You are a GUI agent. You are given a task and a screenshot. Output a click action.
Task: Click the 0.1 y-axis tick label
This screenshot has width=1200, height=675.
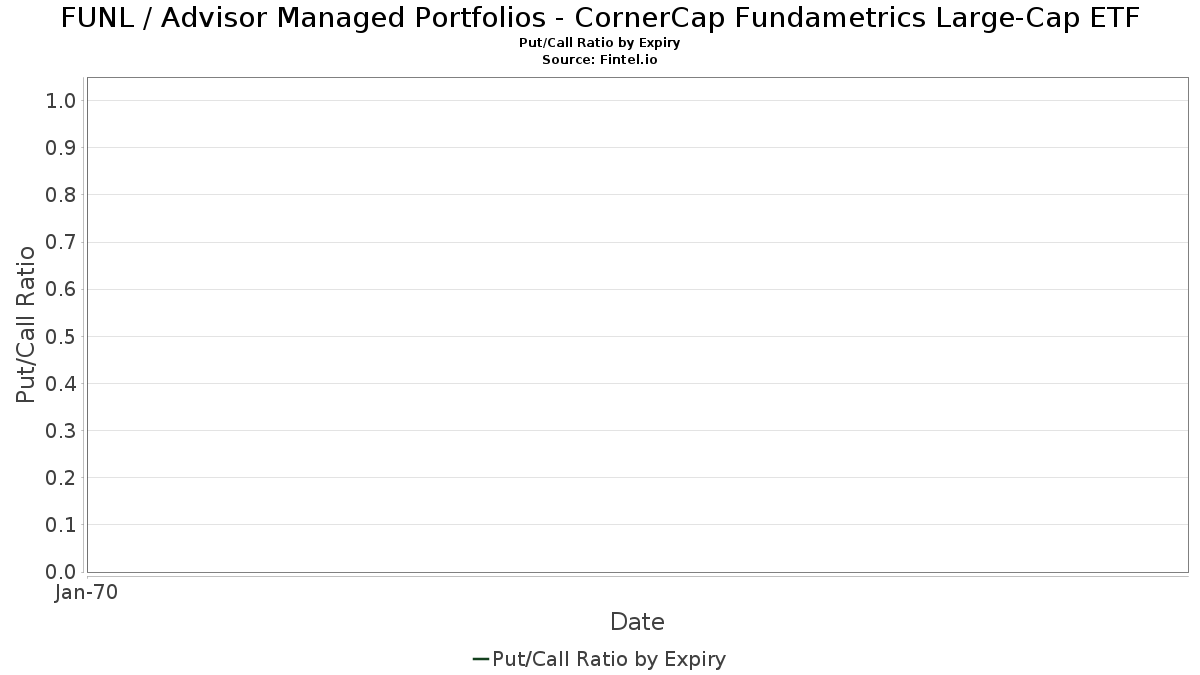(x=61, y=524)
